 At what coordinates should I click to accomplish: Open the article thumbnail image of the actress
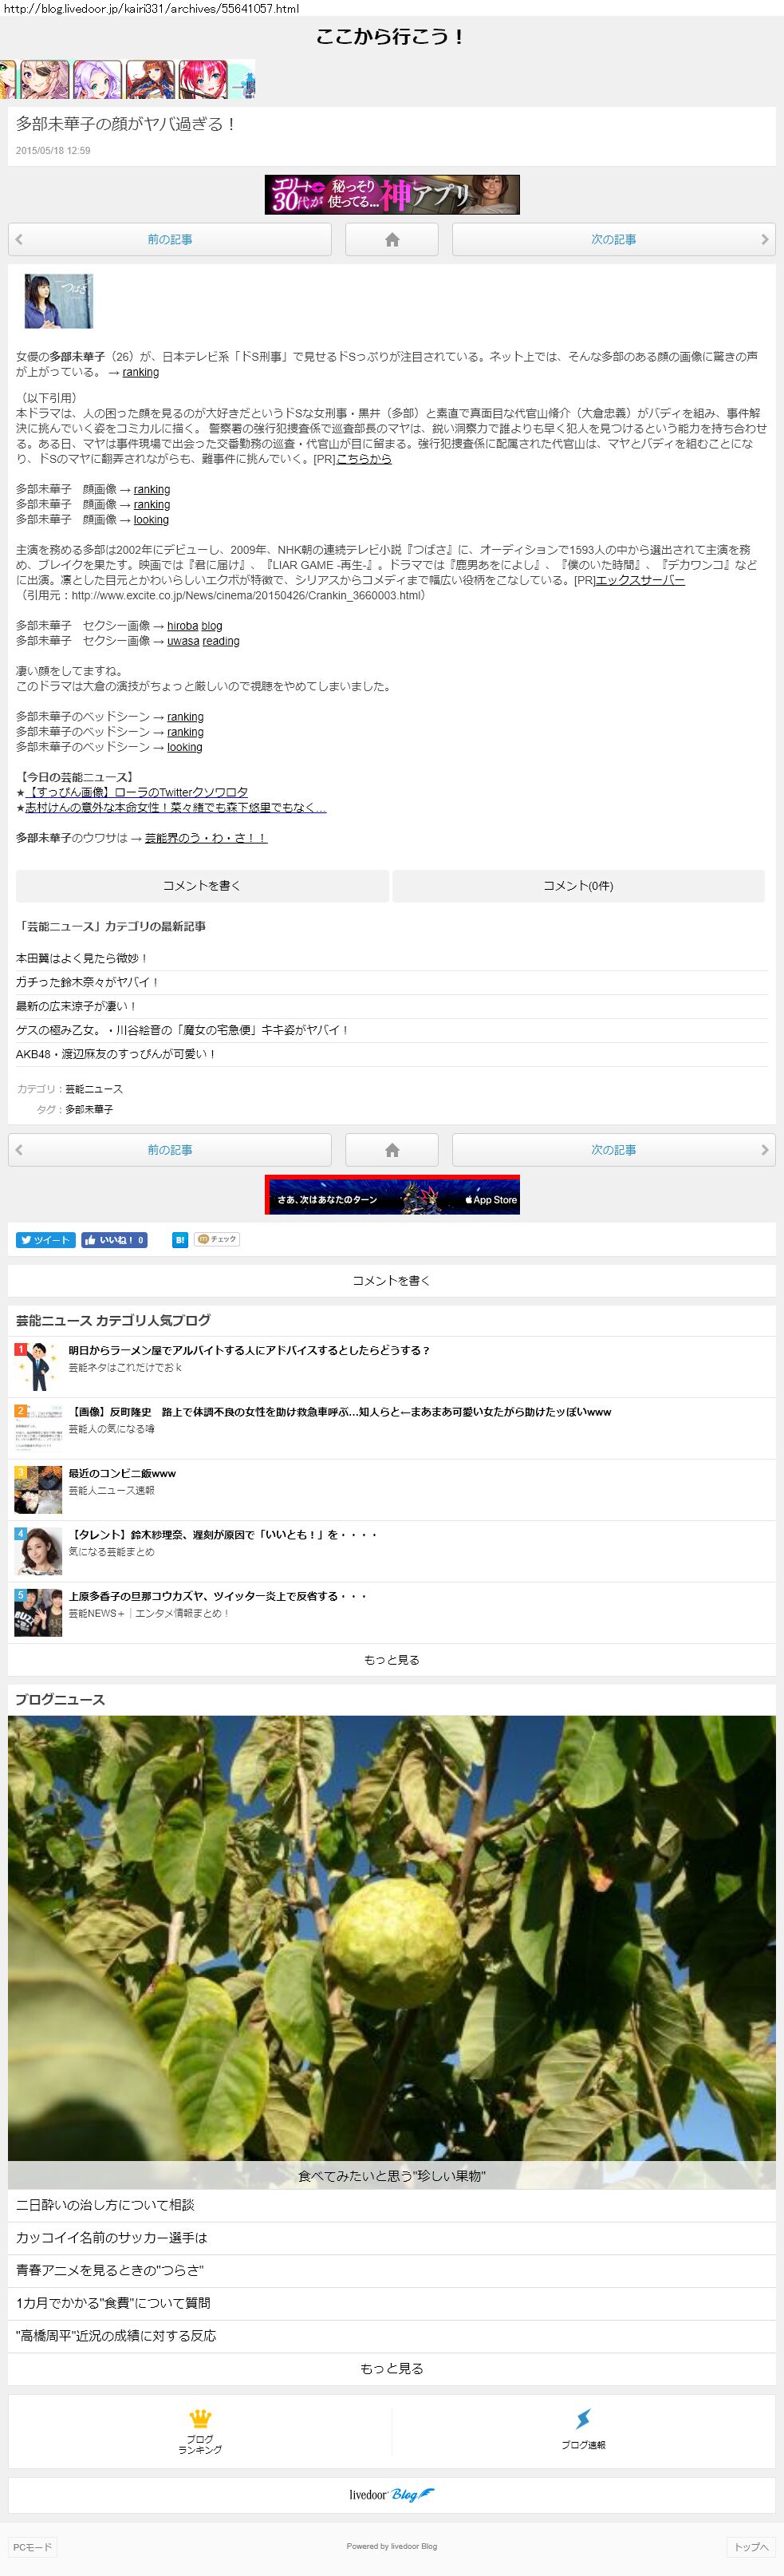[x=59, y=301]
